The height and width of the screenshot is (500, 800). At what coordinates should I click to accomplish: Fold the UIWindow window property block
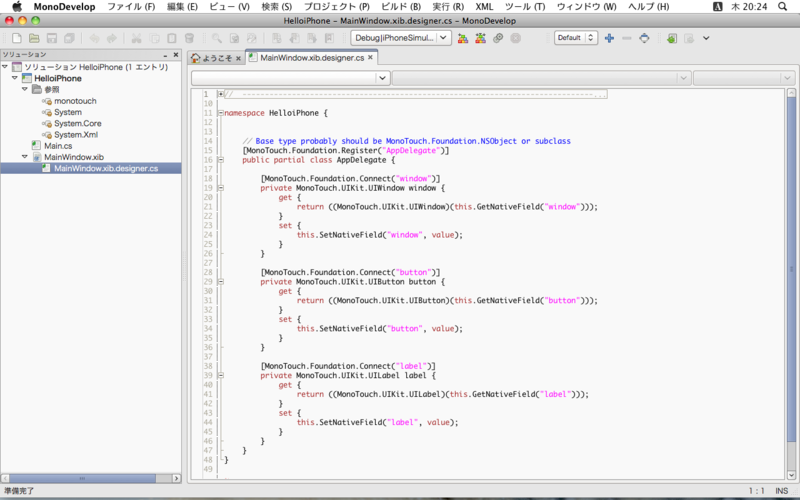[220, 188]
